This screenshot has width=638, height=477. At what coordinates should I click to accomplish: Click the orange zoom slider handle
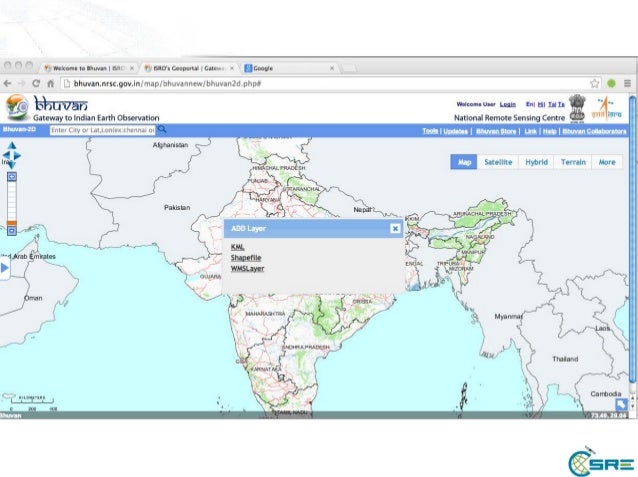tap(12, 223)
